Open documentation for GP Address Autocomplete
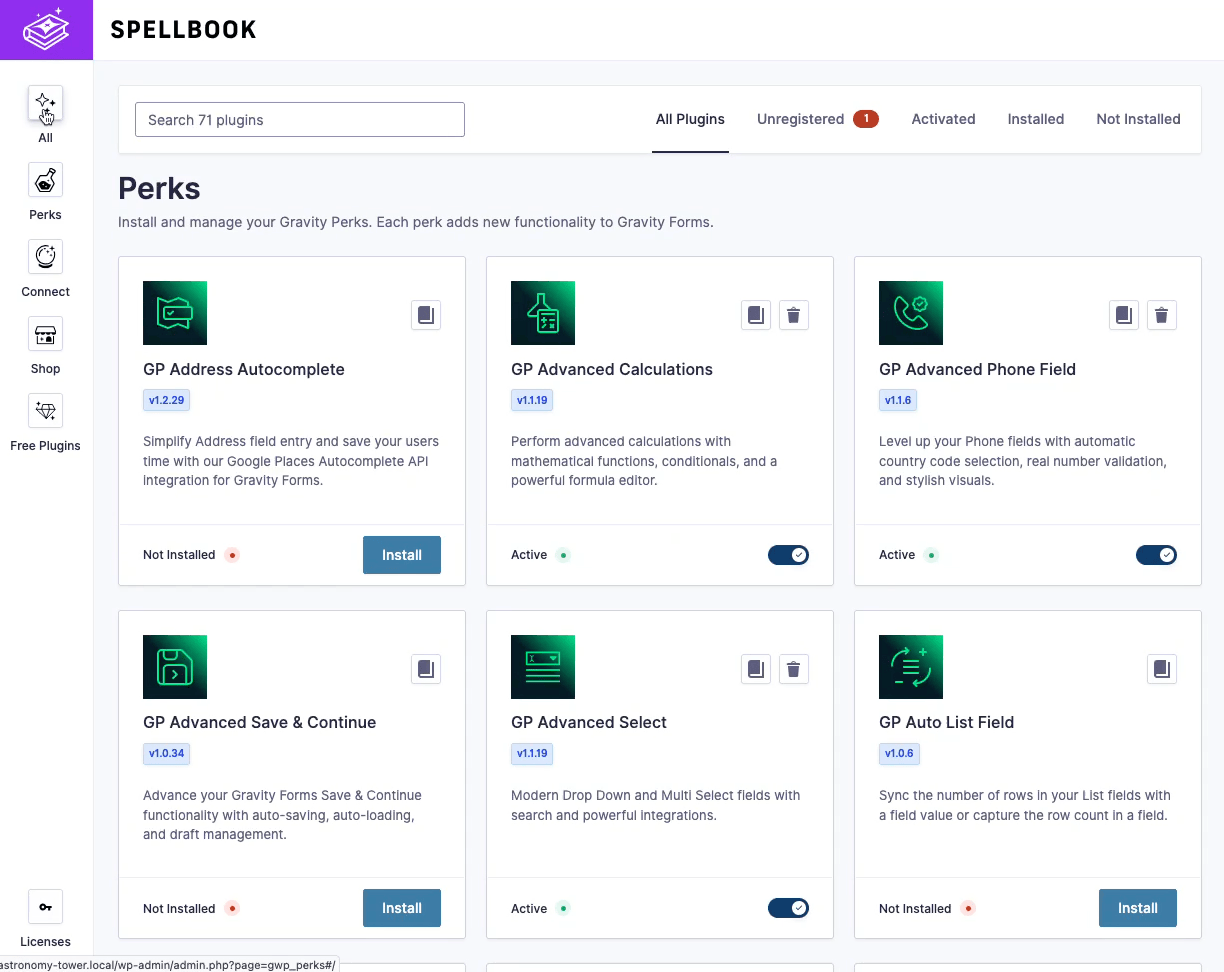The height and width of the screenshot is (972, 1224). pyautogui.click(x=426, y=315)
